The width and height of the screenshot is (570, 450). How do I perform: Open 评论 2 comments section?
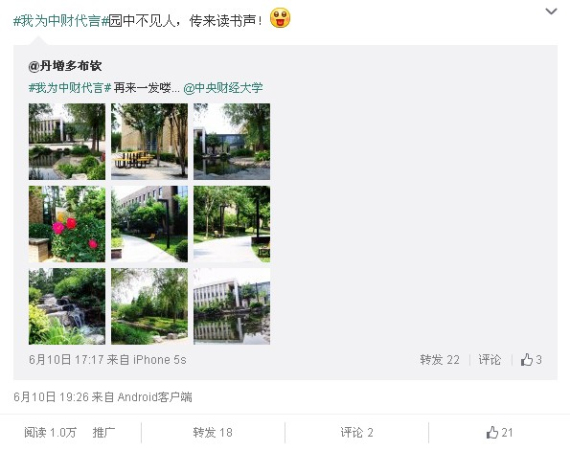point(357,433)
